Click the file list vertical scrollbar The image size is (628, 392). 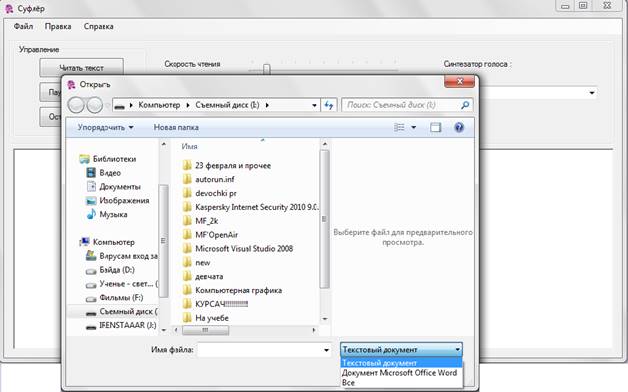(x=325, y=219)
